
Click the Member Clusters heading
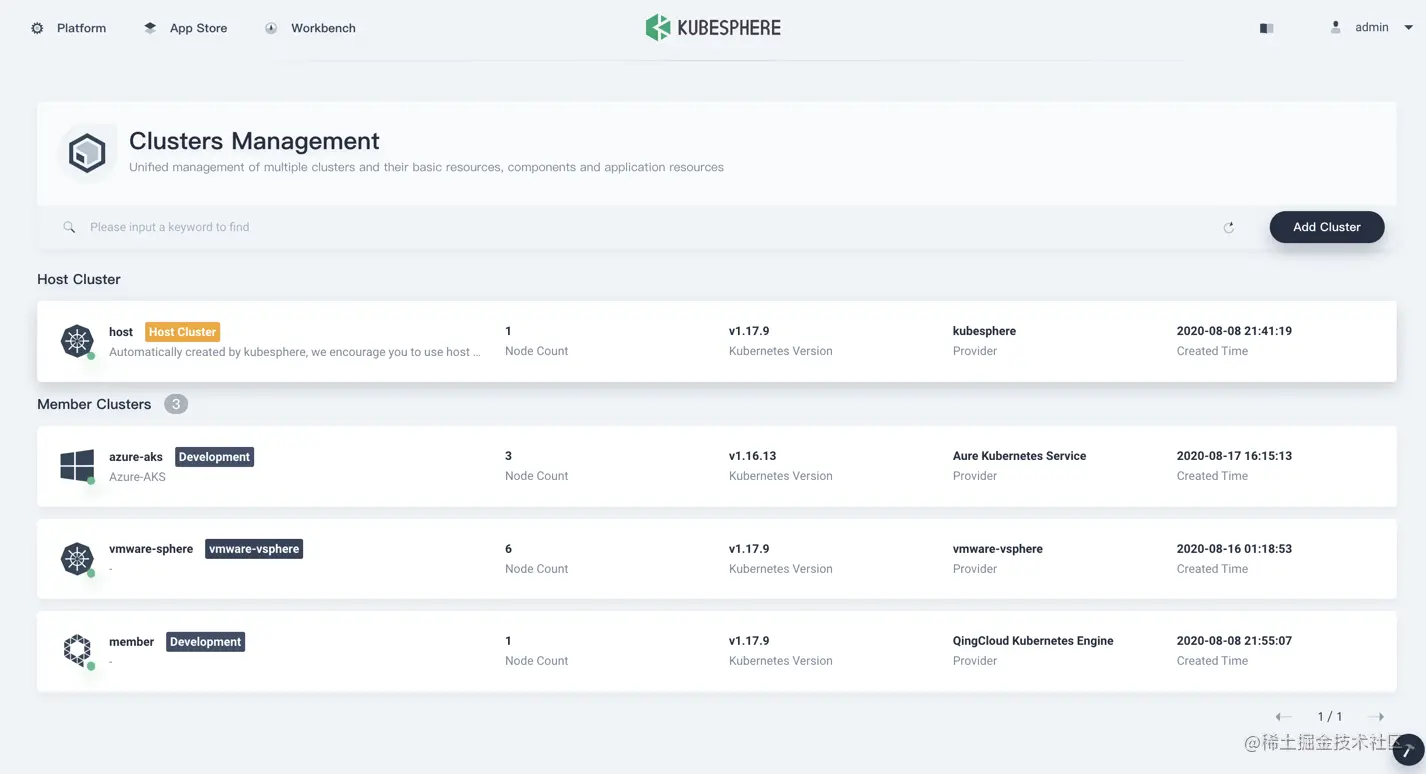pyautogui.click(x=94, y=404)
